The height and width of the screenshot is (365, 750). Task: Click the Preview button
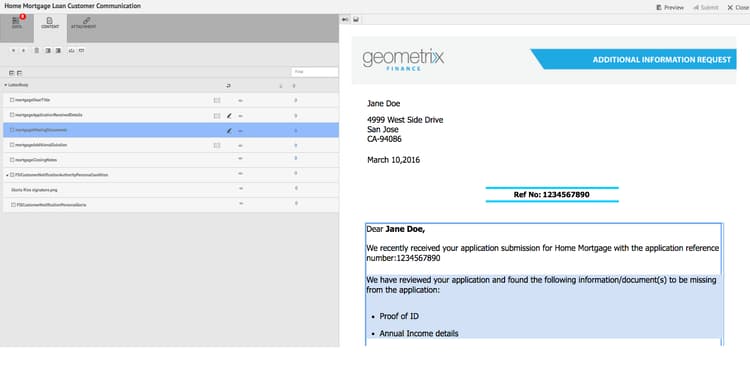(x=670, y=8)
